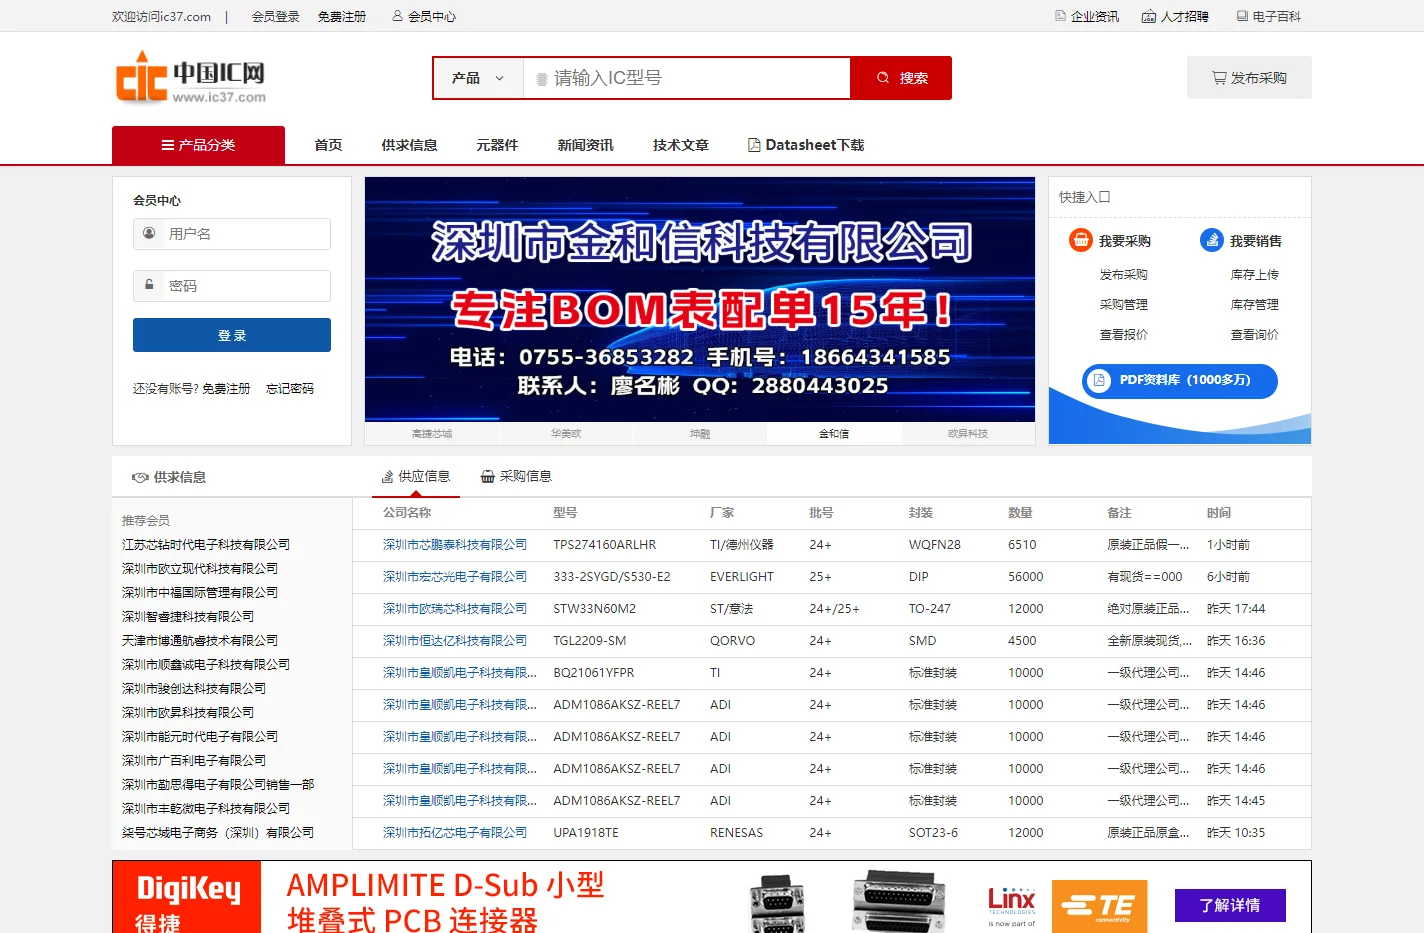Screen dimensions: 1424x933
Task: Click part number UPA1918TE
Action: [586, 833]
